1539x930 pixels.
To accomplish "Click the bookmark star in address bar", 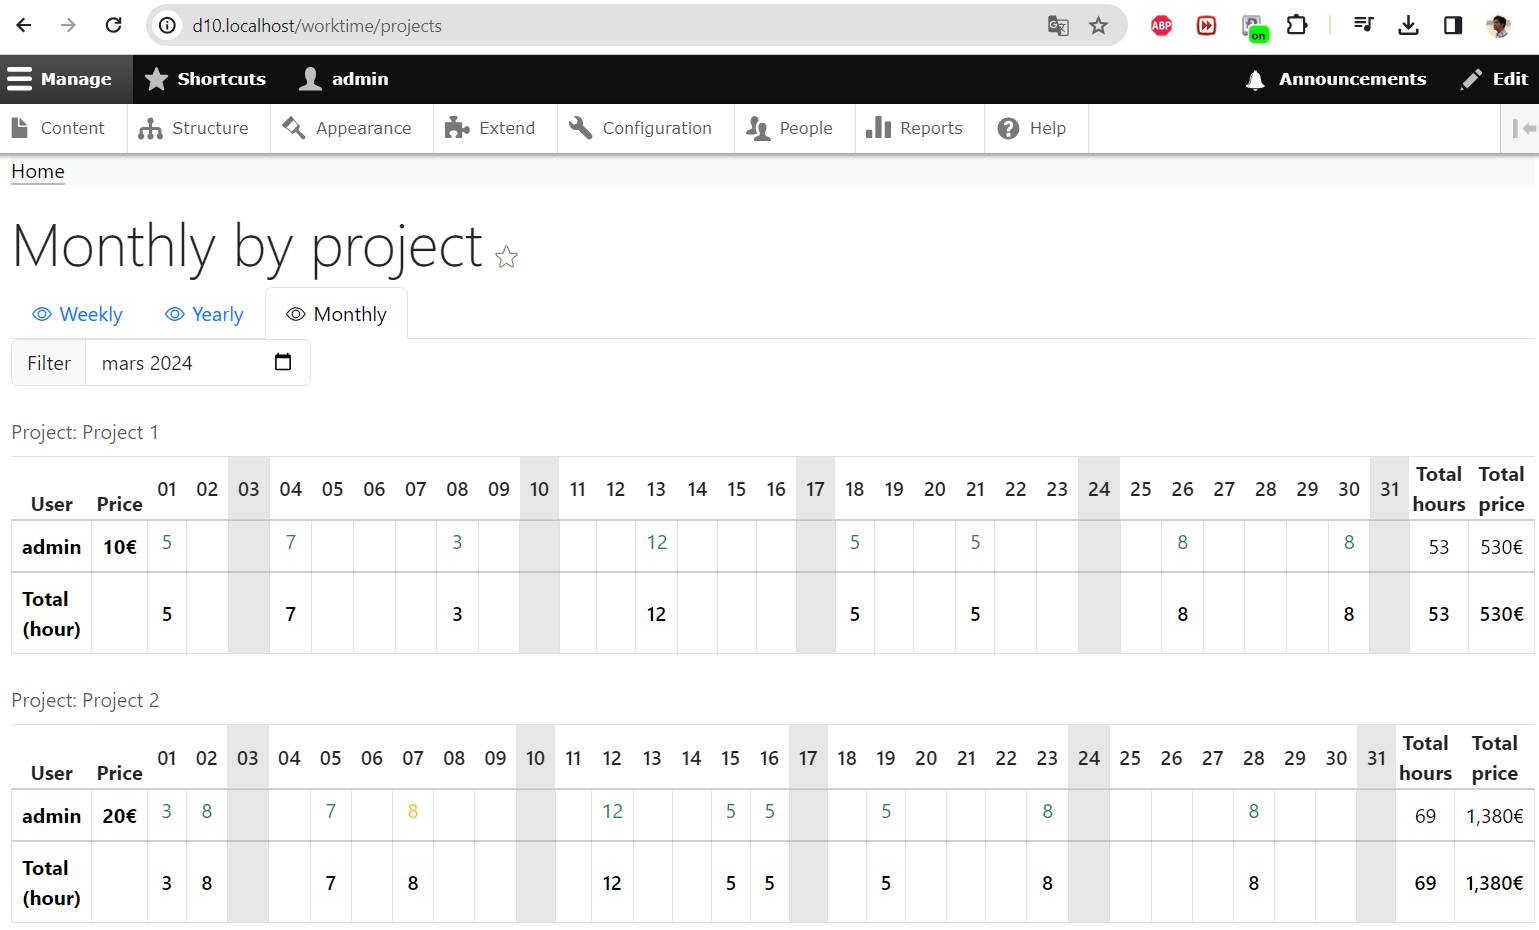I will coord(1098,26).
